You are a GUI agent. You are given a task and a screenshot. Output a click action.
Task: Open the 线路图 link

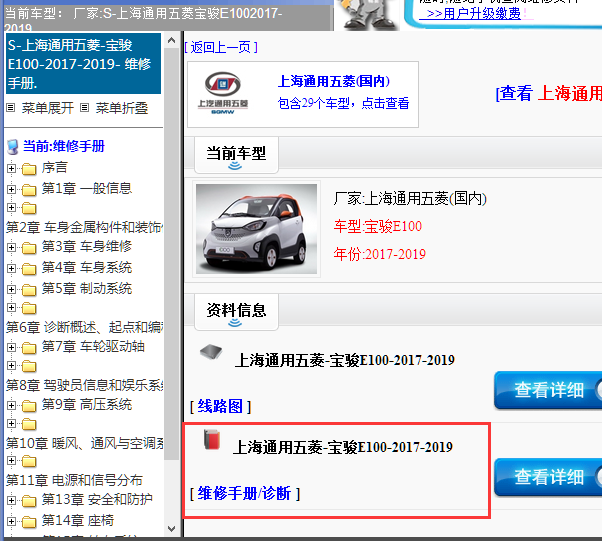[x=220, y=406]
